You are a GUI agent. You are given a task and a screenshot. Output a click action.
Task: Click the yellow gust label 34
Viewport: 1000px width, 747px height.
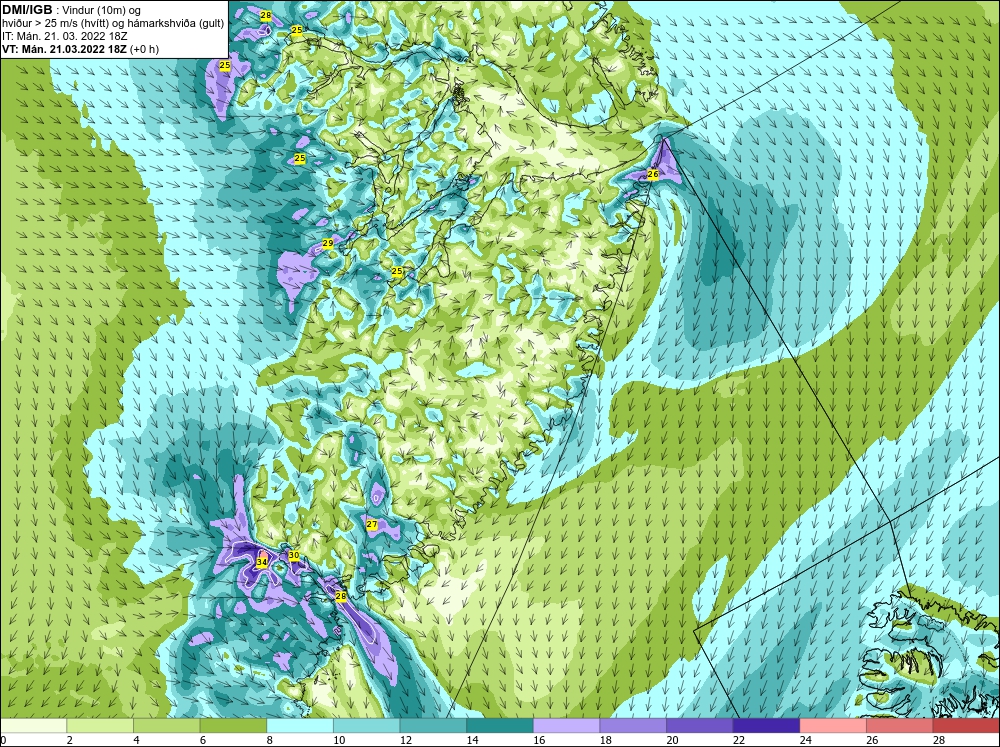pyautogui.click(x=261, y=562)
